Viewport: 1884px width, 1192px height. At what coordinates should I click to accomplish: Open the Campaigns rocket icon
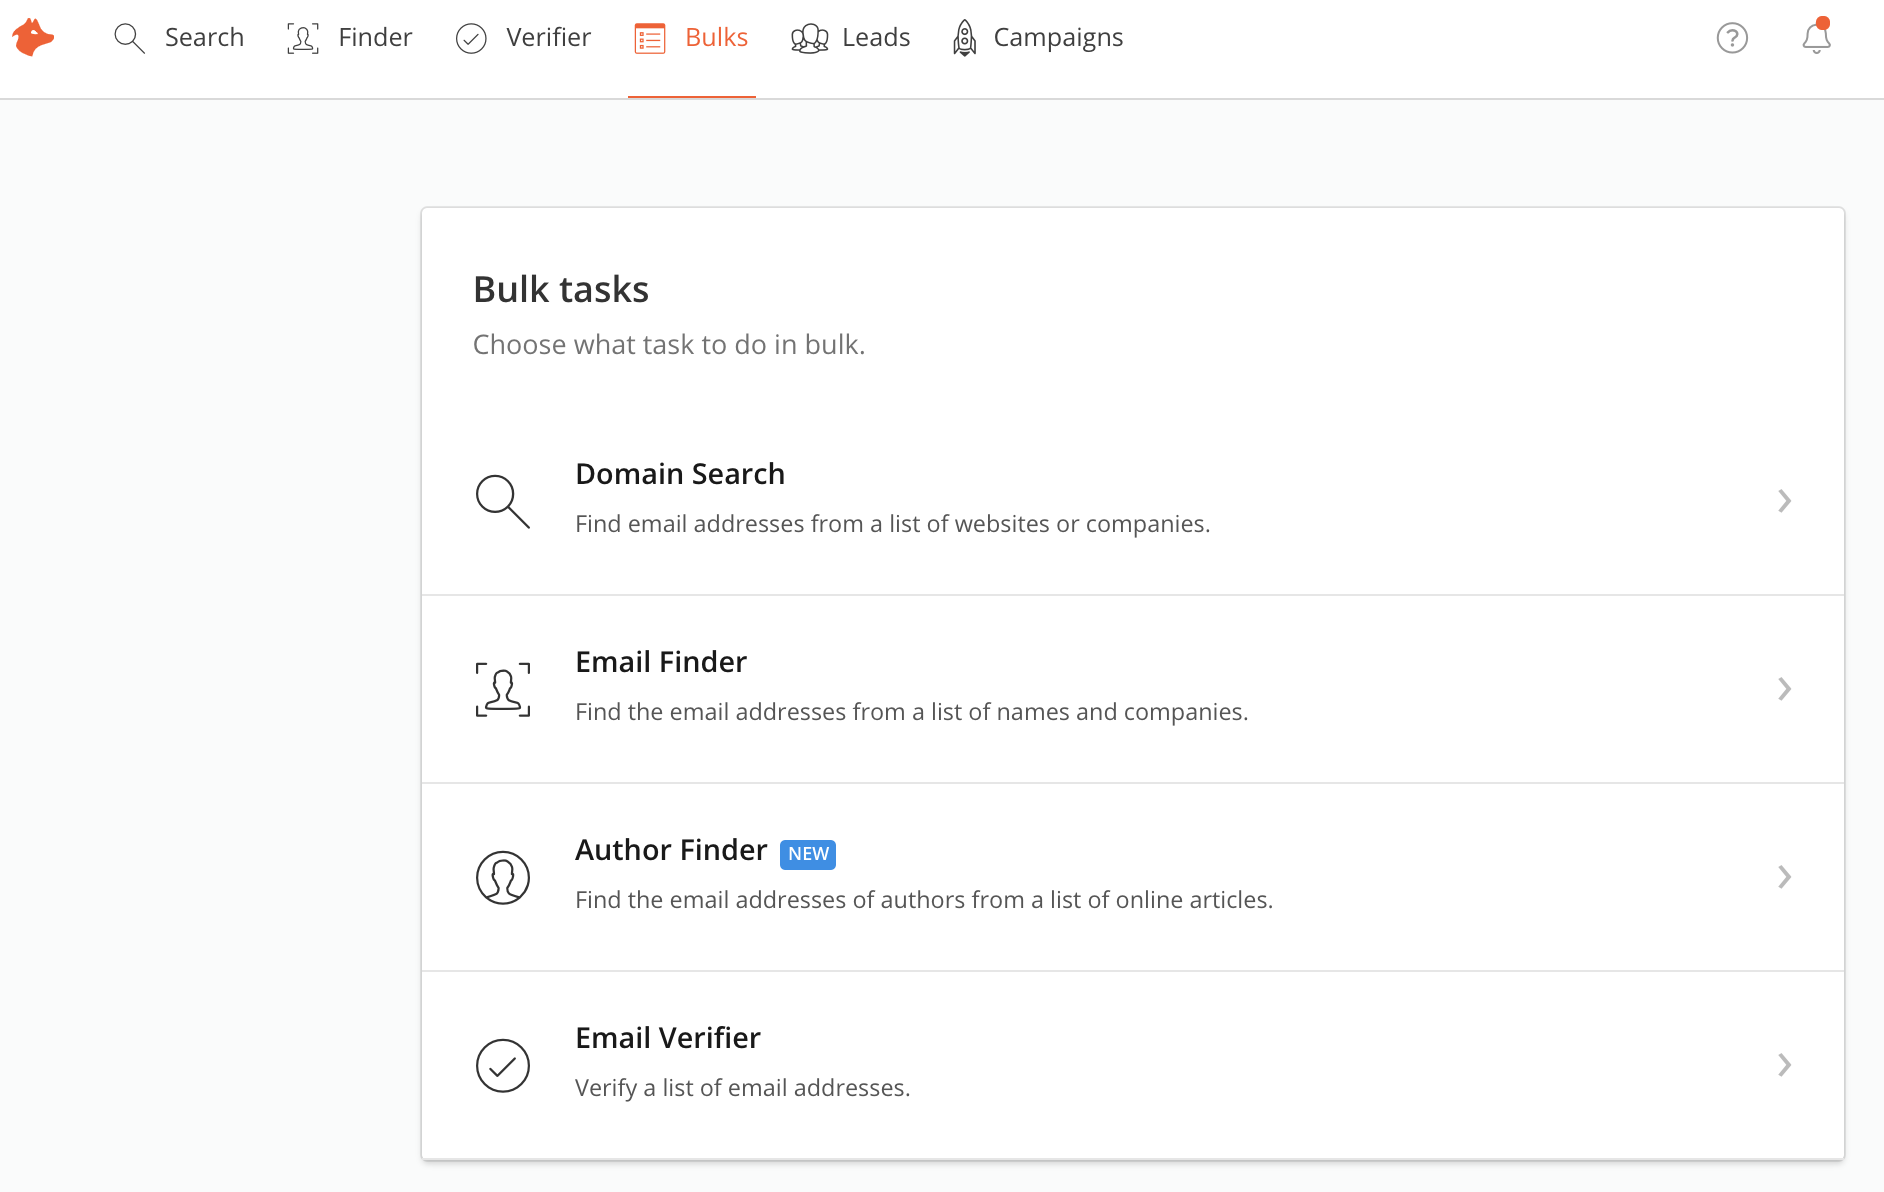(963, 37)
